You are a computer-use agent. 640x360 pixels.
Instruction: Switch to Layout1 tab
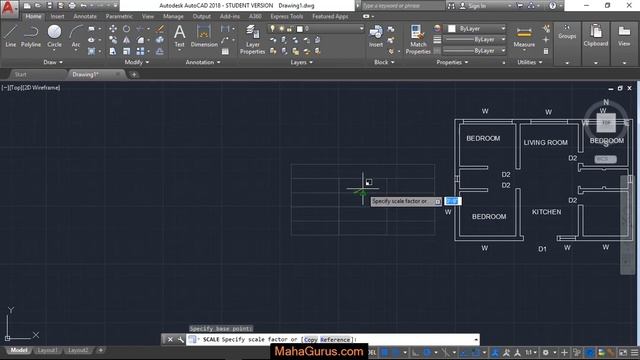tap(47, 350)
